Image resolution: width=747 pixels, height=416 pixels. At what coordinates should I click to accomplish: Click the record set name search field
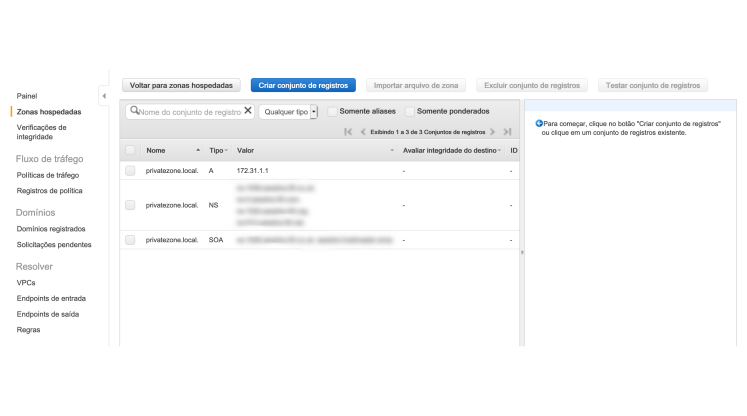pyautogui.click(x=188, y=112)
